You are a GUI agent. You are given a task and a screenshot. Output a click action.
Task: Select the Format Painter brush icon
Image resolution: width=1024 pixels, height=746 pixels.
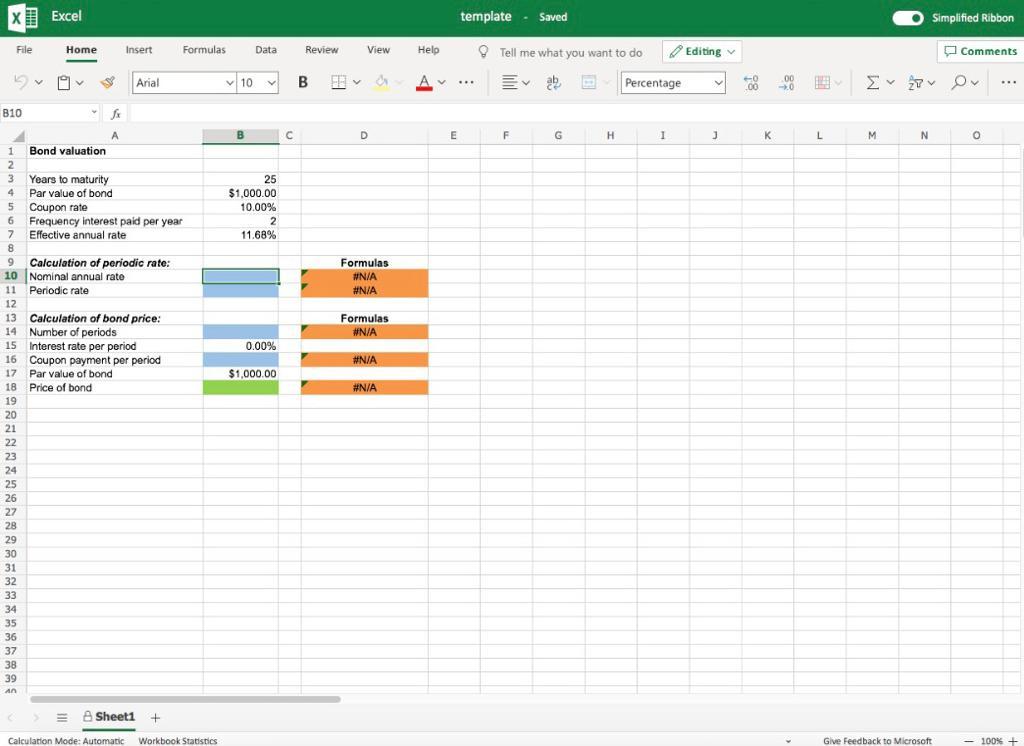(108, 82)
